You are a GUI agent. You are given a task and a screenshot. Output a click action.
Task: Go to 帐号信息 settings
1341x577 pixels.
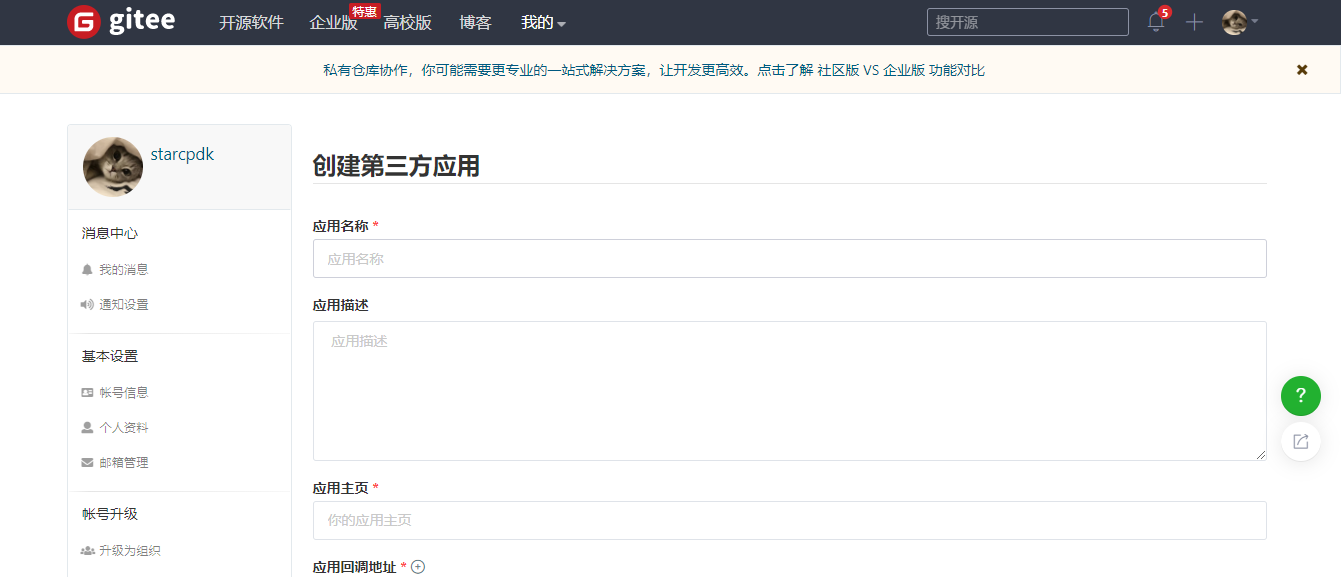point(123,393)
